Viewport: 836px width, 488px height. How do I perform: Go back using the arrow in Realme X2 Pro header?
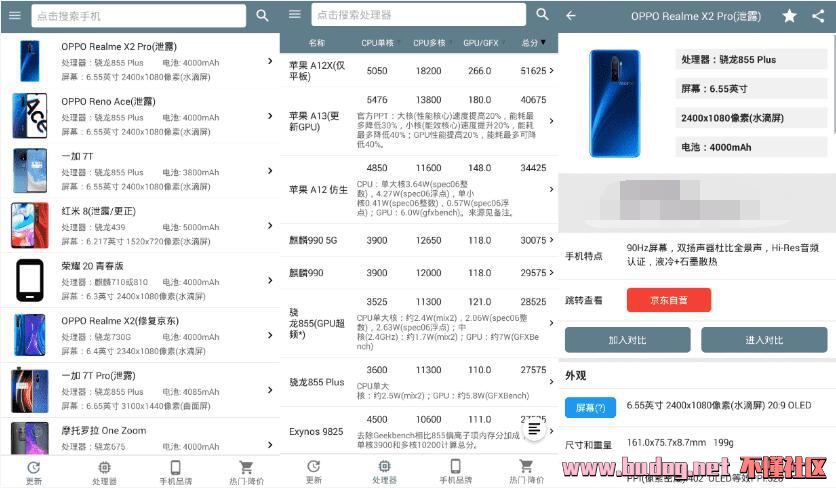coord(571,15)
